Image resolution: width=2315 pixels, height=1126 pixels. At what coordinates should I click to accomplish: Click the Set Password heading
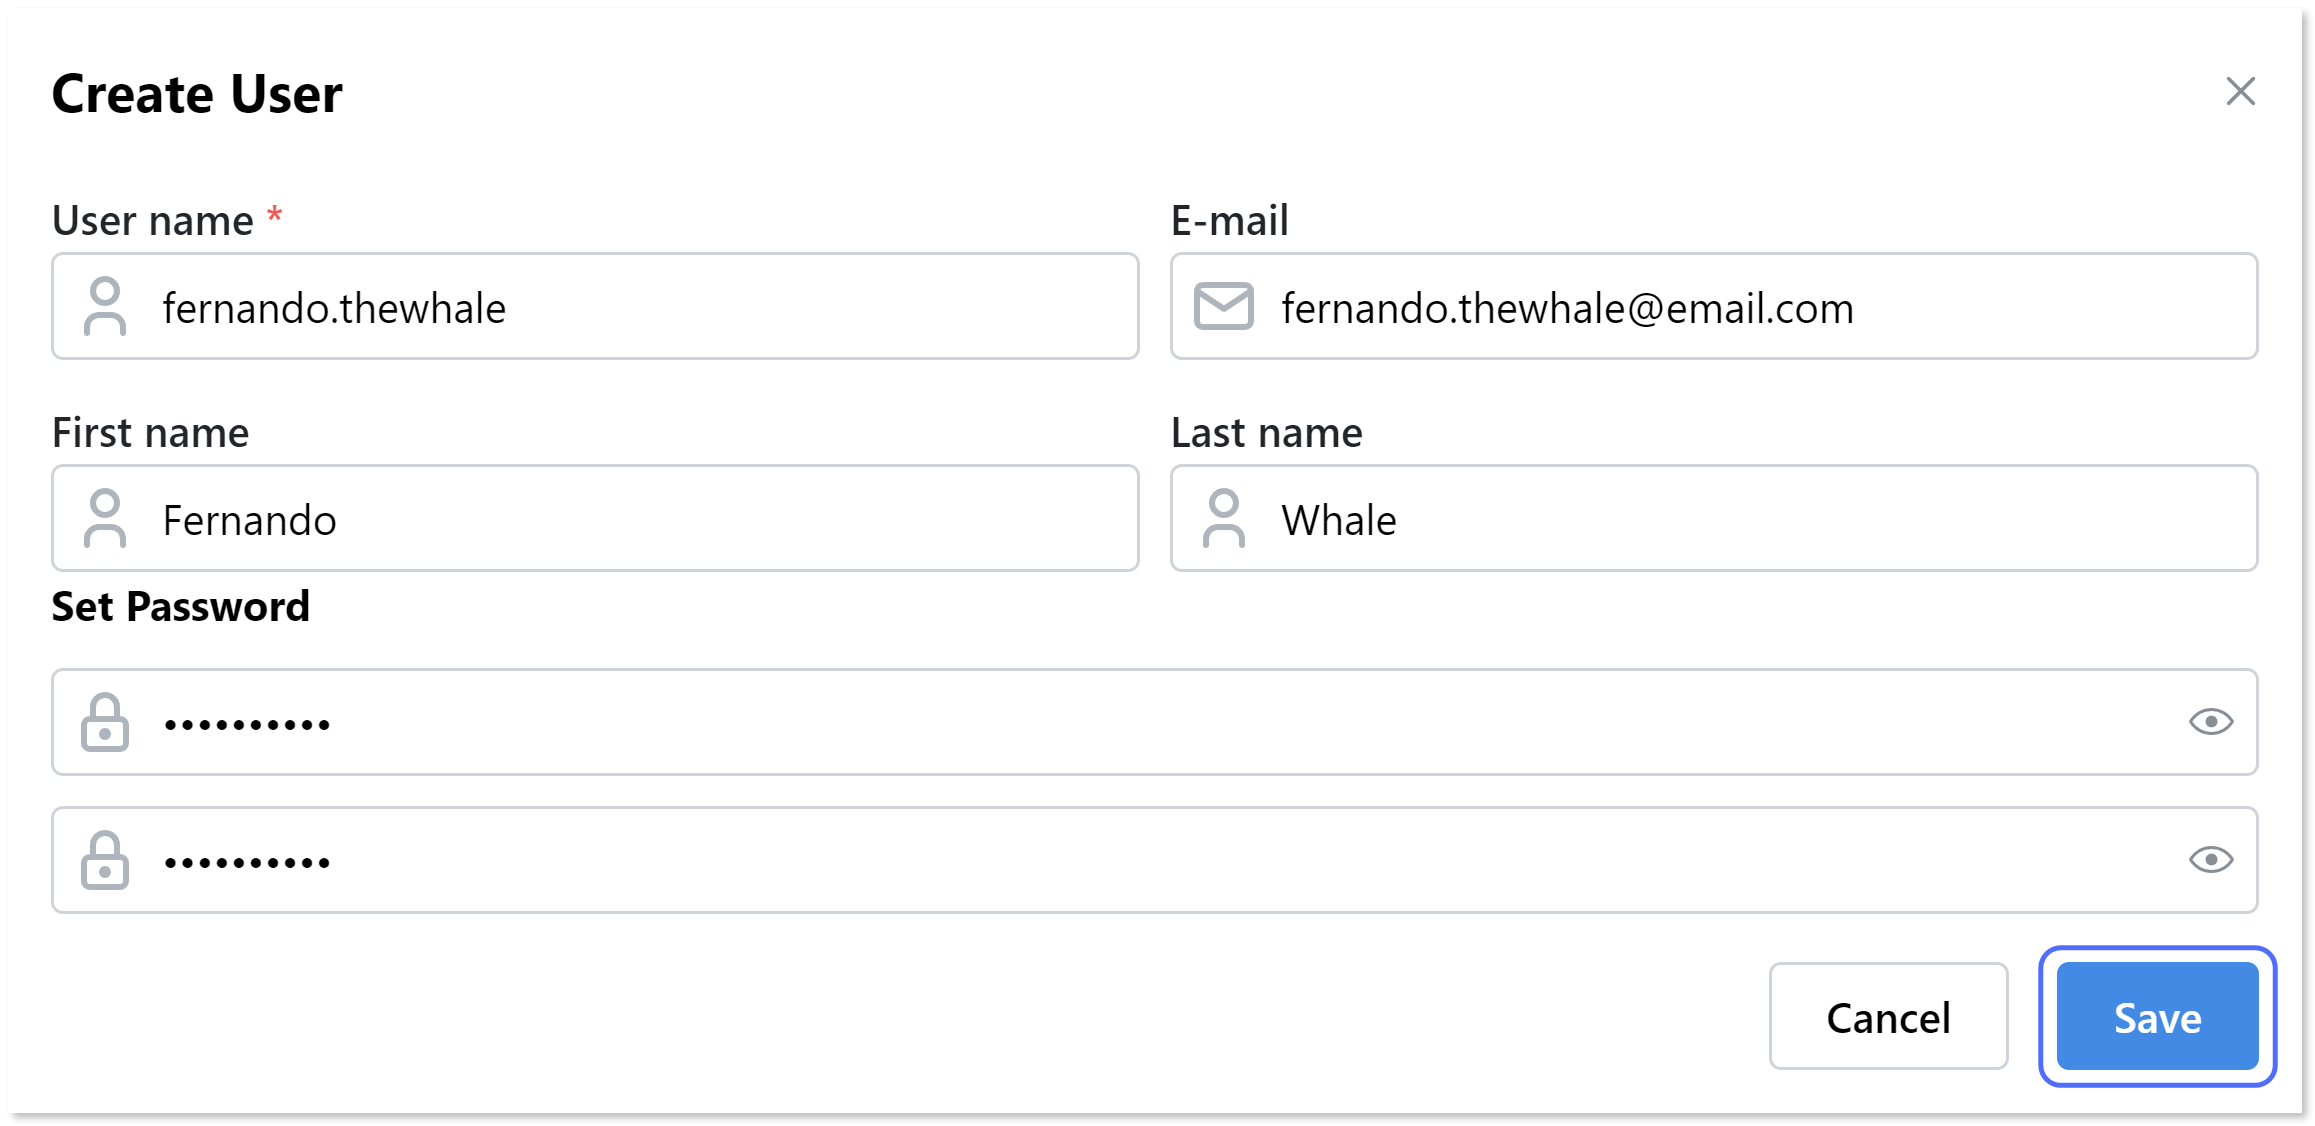[x=181, y=606]
